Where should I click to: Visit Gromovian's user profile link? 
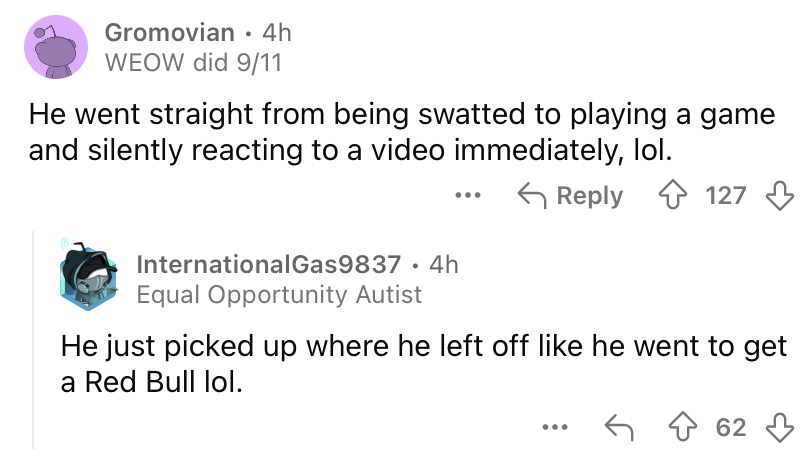coord(169,32)
